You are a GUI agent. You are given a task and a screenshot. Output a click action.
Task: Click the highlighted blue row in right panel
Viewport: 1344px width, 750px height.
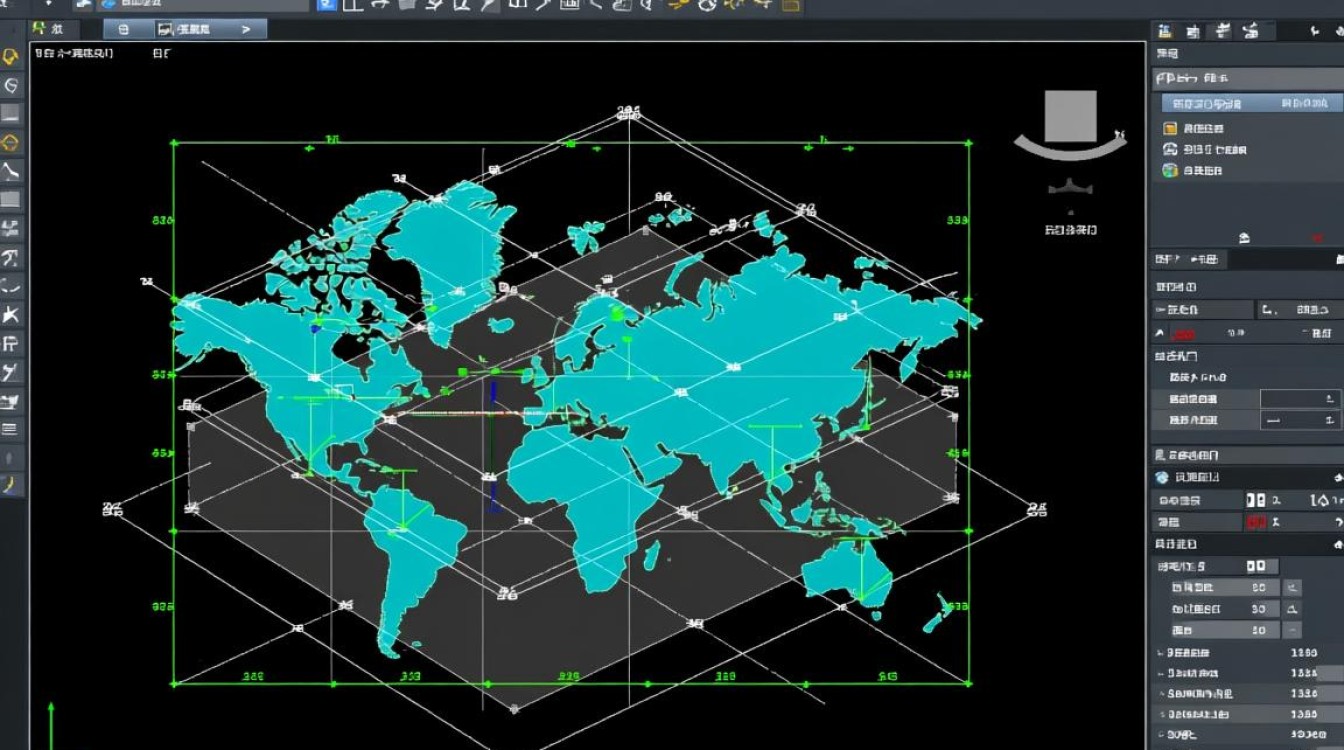point(1250,103)
